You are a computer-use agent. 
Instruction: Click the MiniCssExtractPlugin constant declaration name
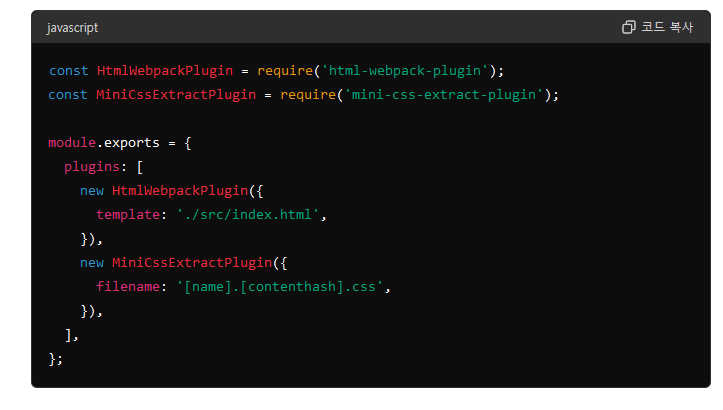click(x=176, y=95)
